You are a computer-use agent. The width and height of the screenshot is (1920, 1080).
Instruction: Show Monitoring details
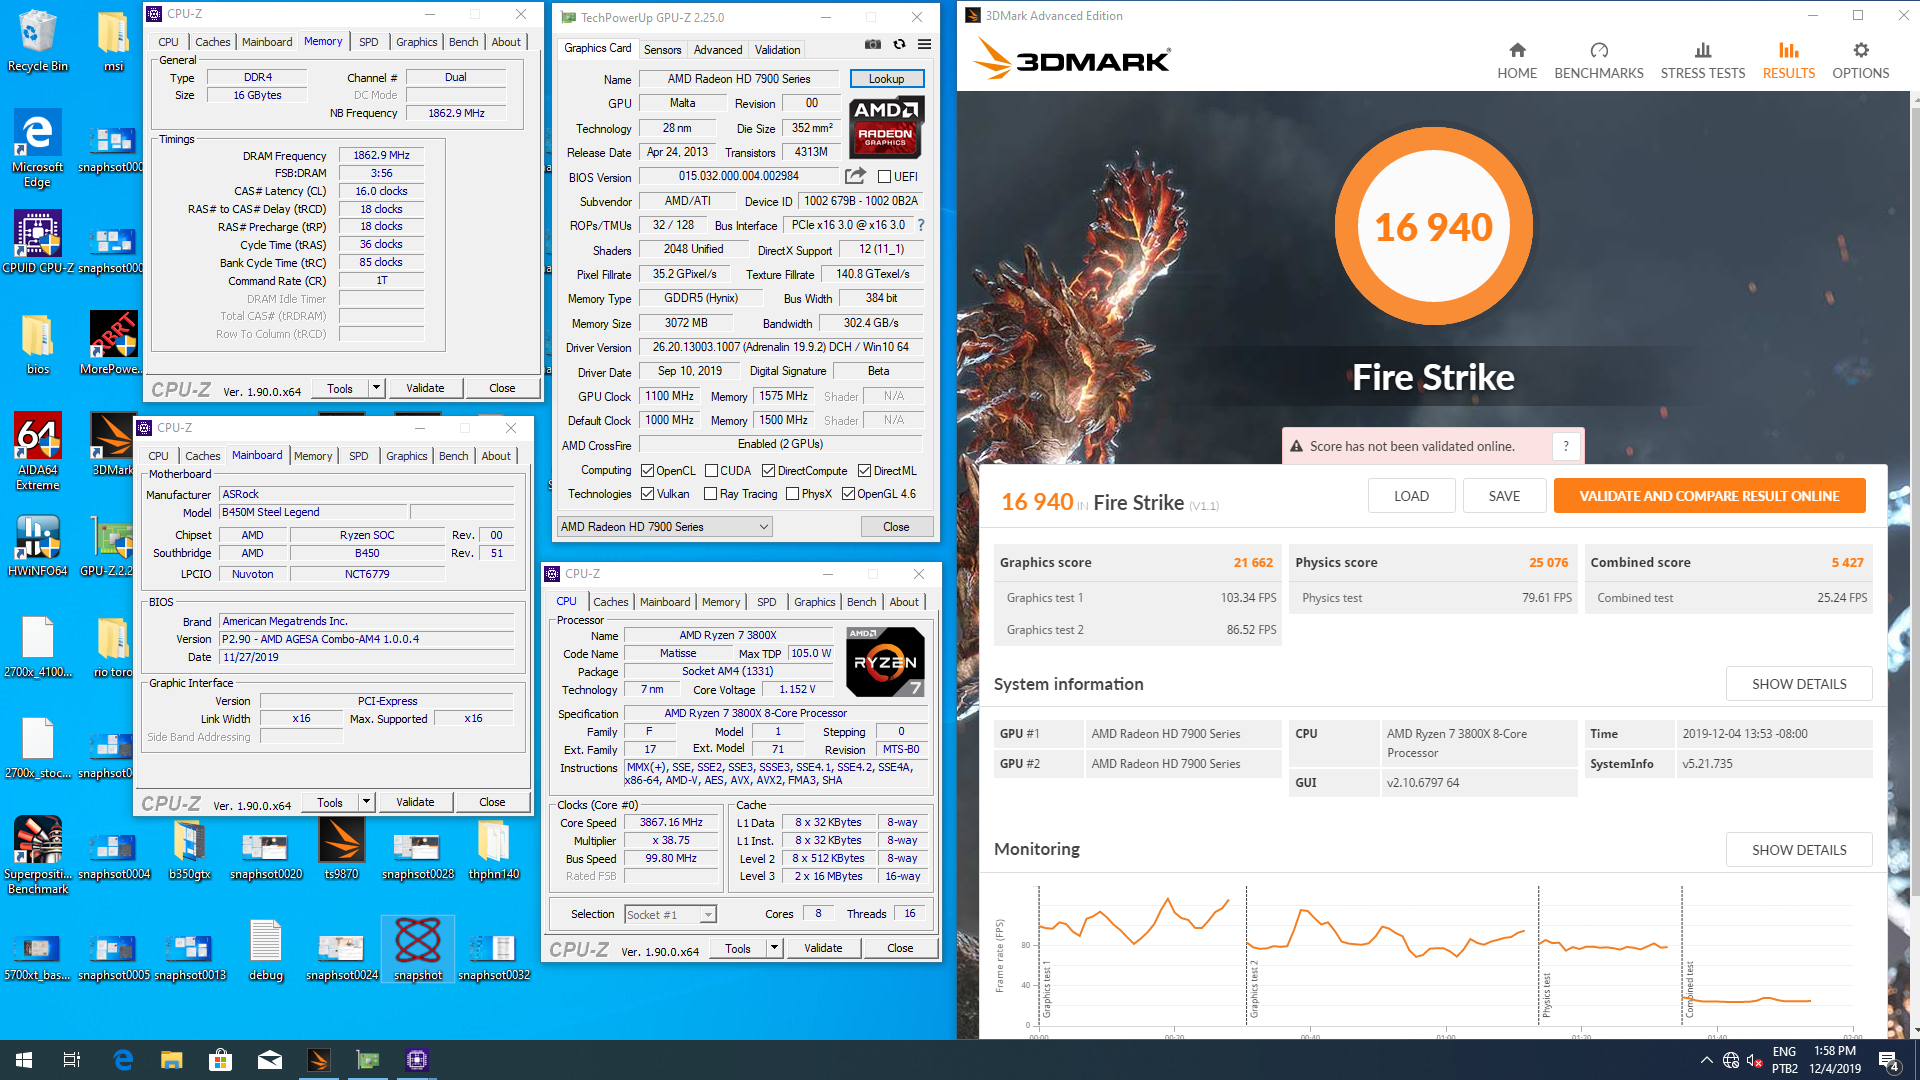(1798, 850)
